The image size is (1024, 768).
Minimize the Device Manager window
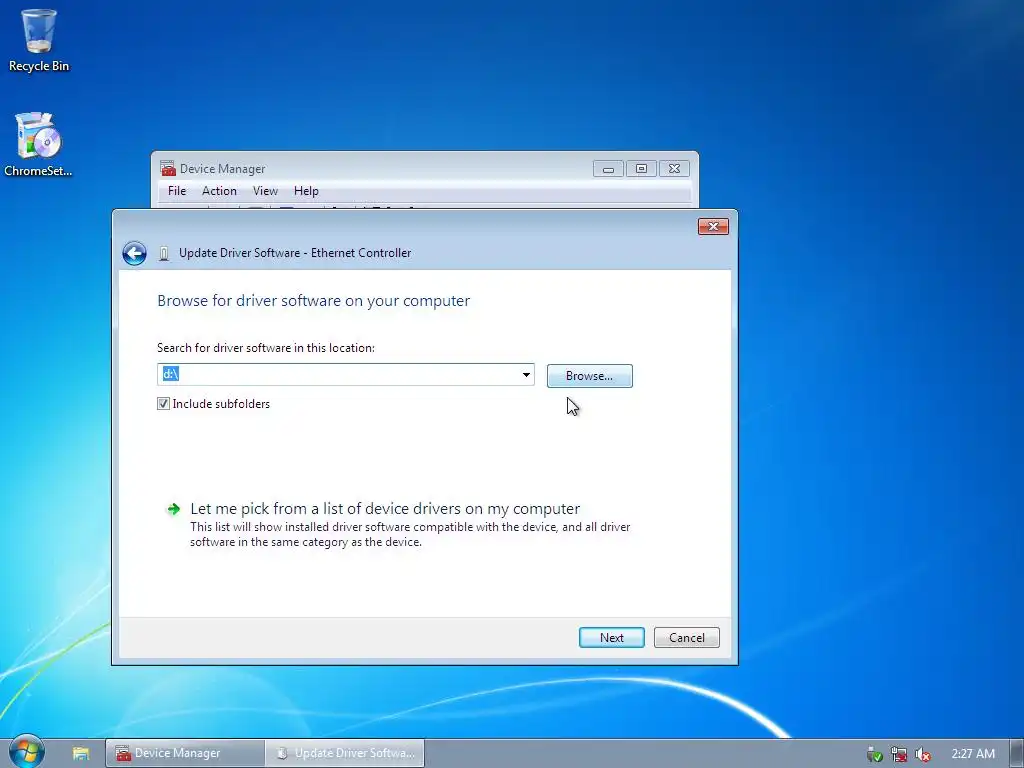point(608,168)
